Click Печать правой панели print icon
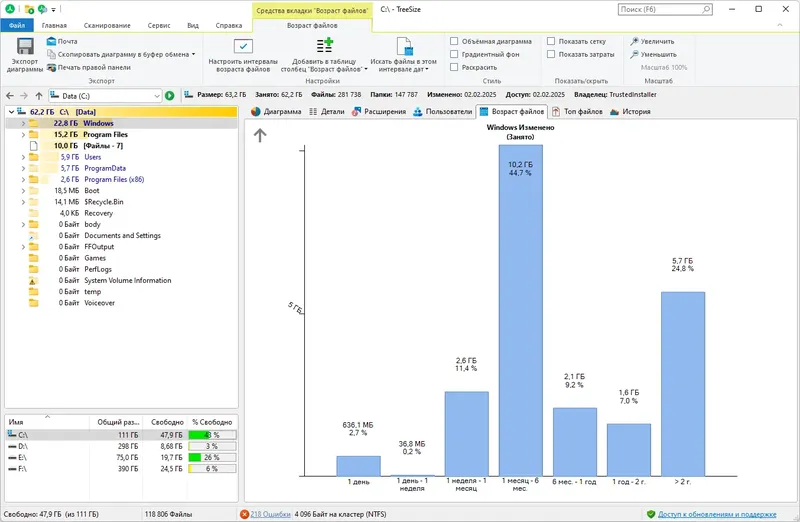This screenshot has height=522, width=800. (51, 67)
